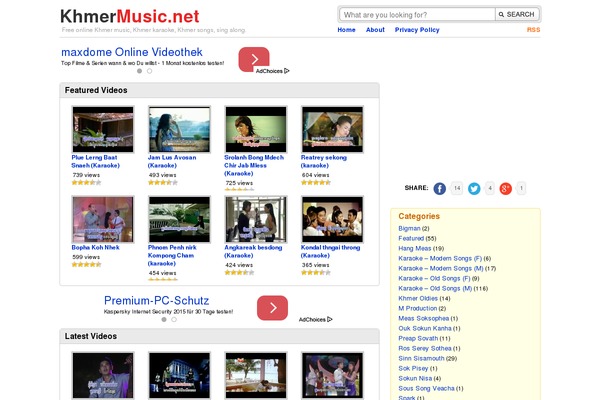
Task: Open Reatrey sekong video thumbnail
Action: tap(333, 129)
